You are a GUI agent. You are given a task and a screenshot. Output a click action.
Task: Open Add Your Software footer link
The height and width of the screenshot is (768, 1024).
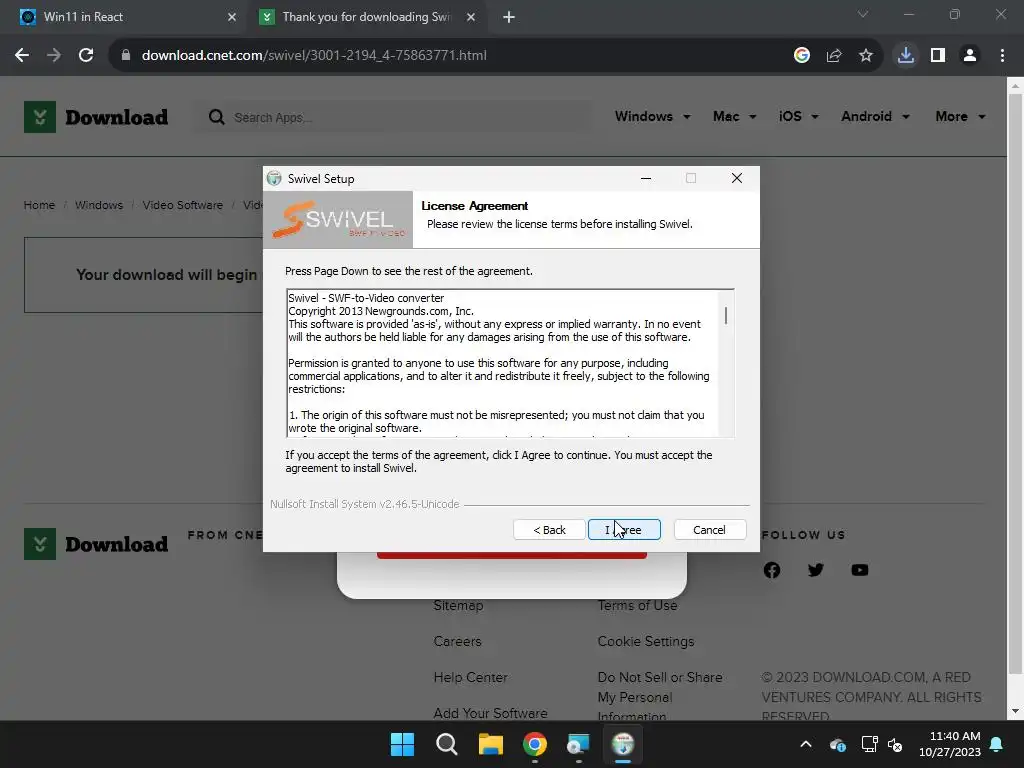[x=490, y=713]
